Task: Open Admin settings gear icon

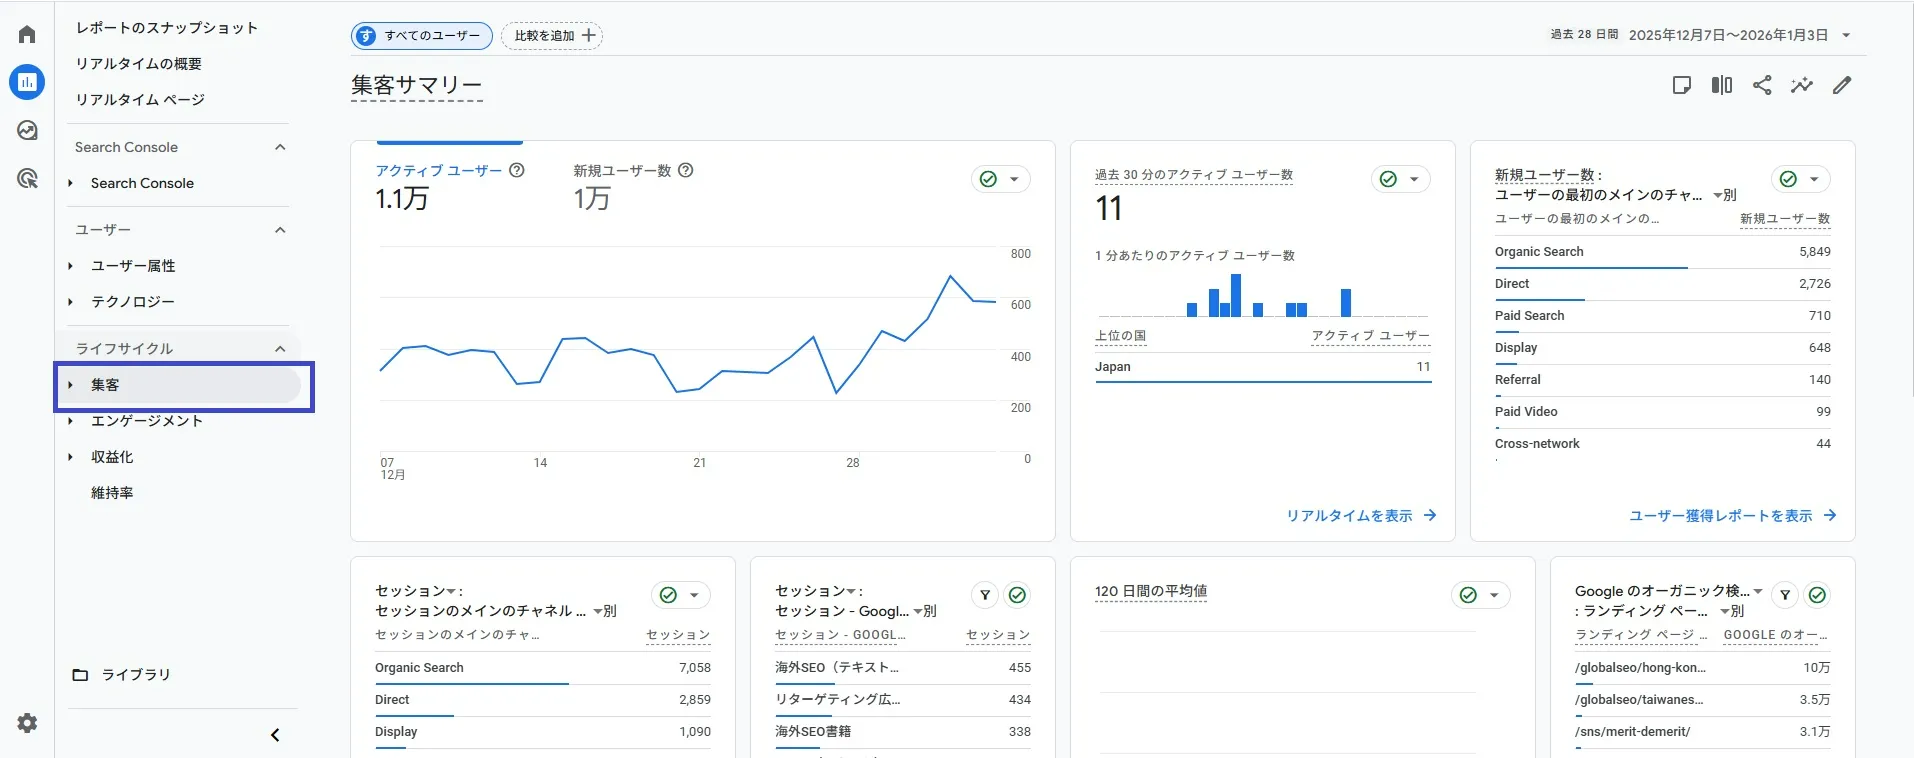Action: point(27,722)
